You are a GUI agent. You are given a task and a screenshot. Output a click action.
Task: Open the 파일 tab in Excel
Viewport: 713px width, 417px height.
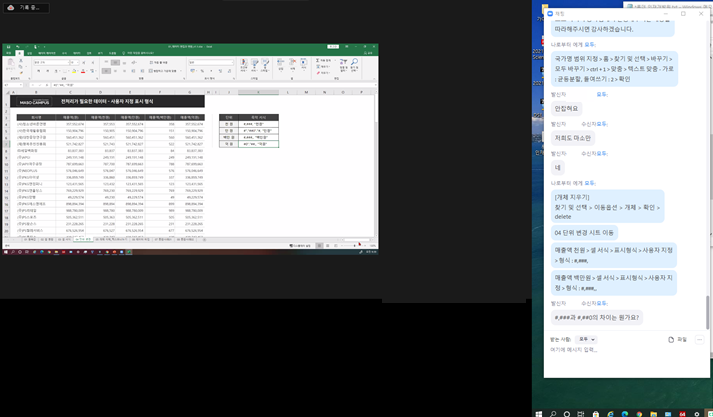[7, 53]
